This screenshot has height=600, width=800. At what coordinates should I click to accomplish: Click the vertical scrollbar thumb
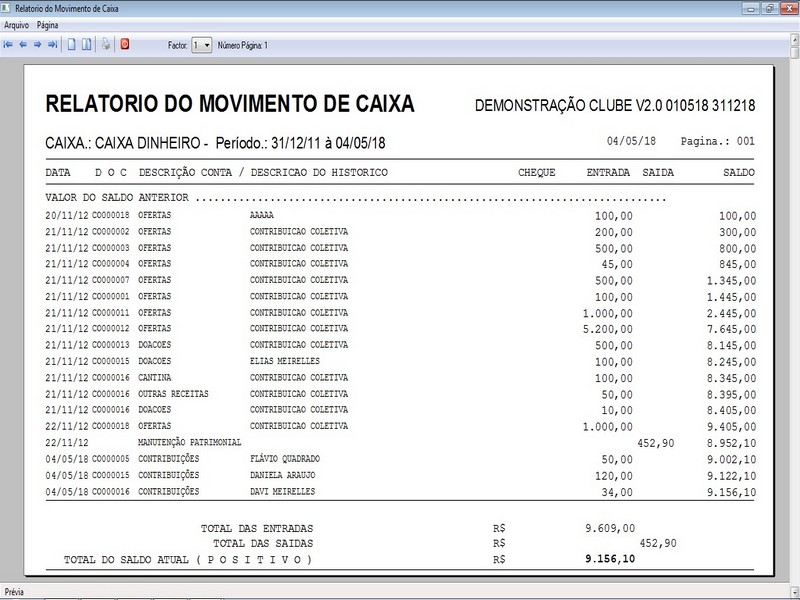[x=795, y=53]
